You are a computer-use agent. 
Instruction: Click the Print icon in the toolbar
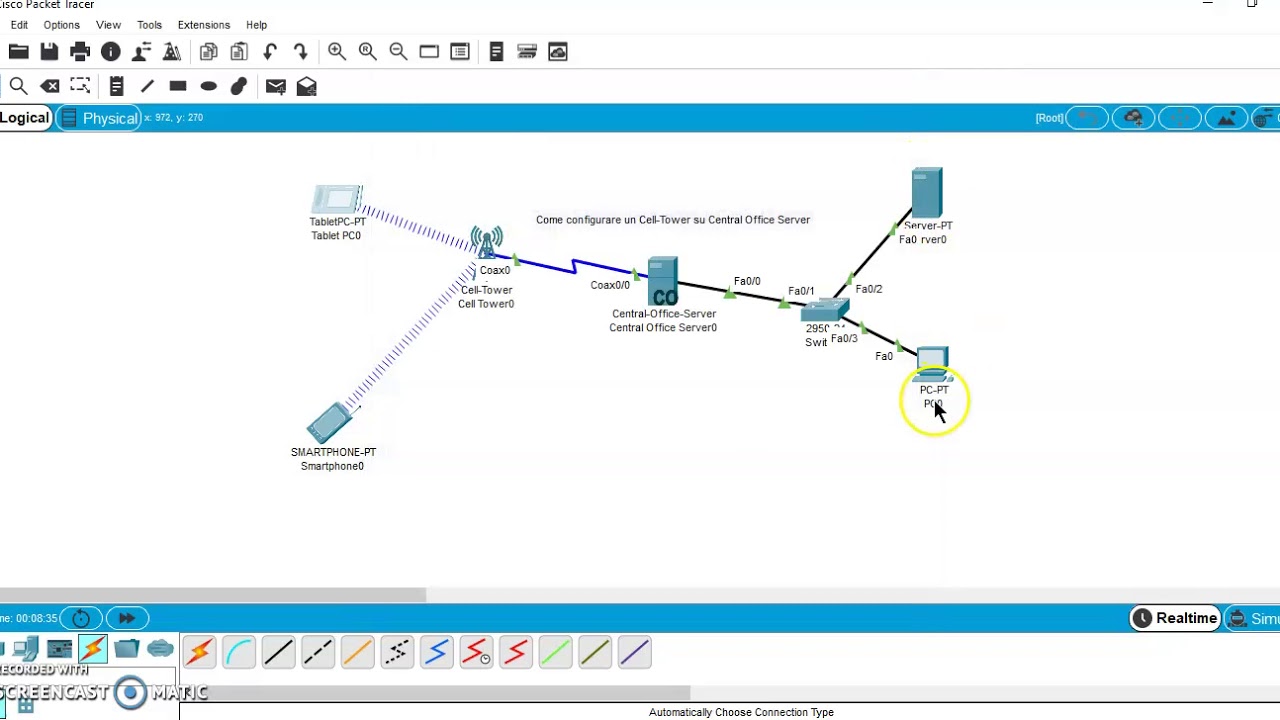click(80, 52)
